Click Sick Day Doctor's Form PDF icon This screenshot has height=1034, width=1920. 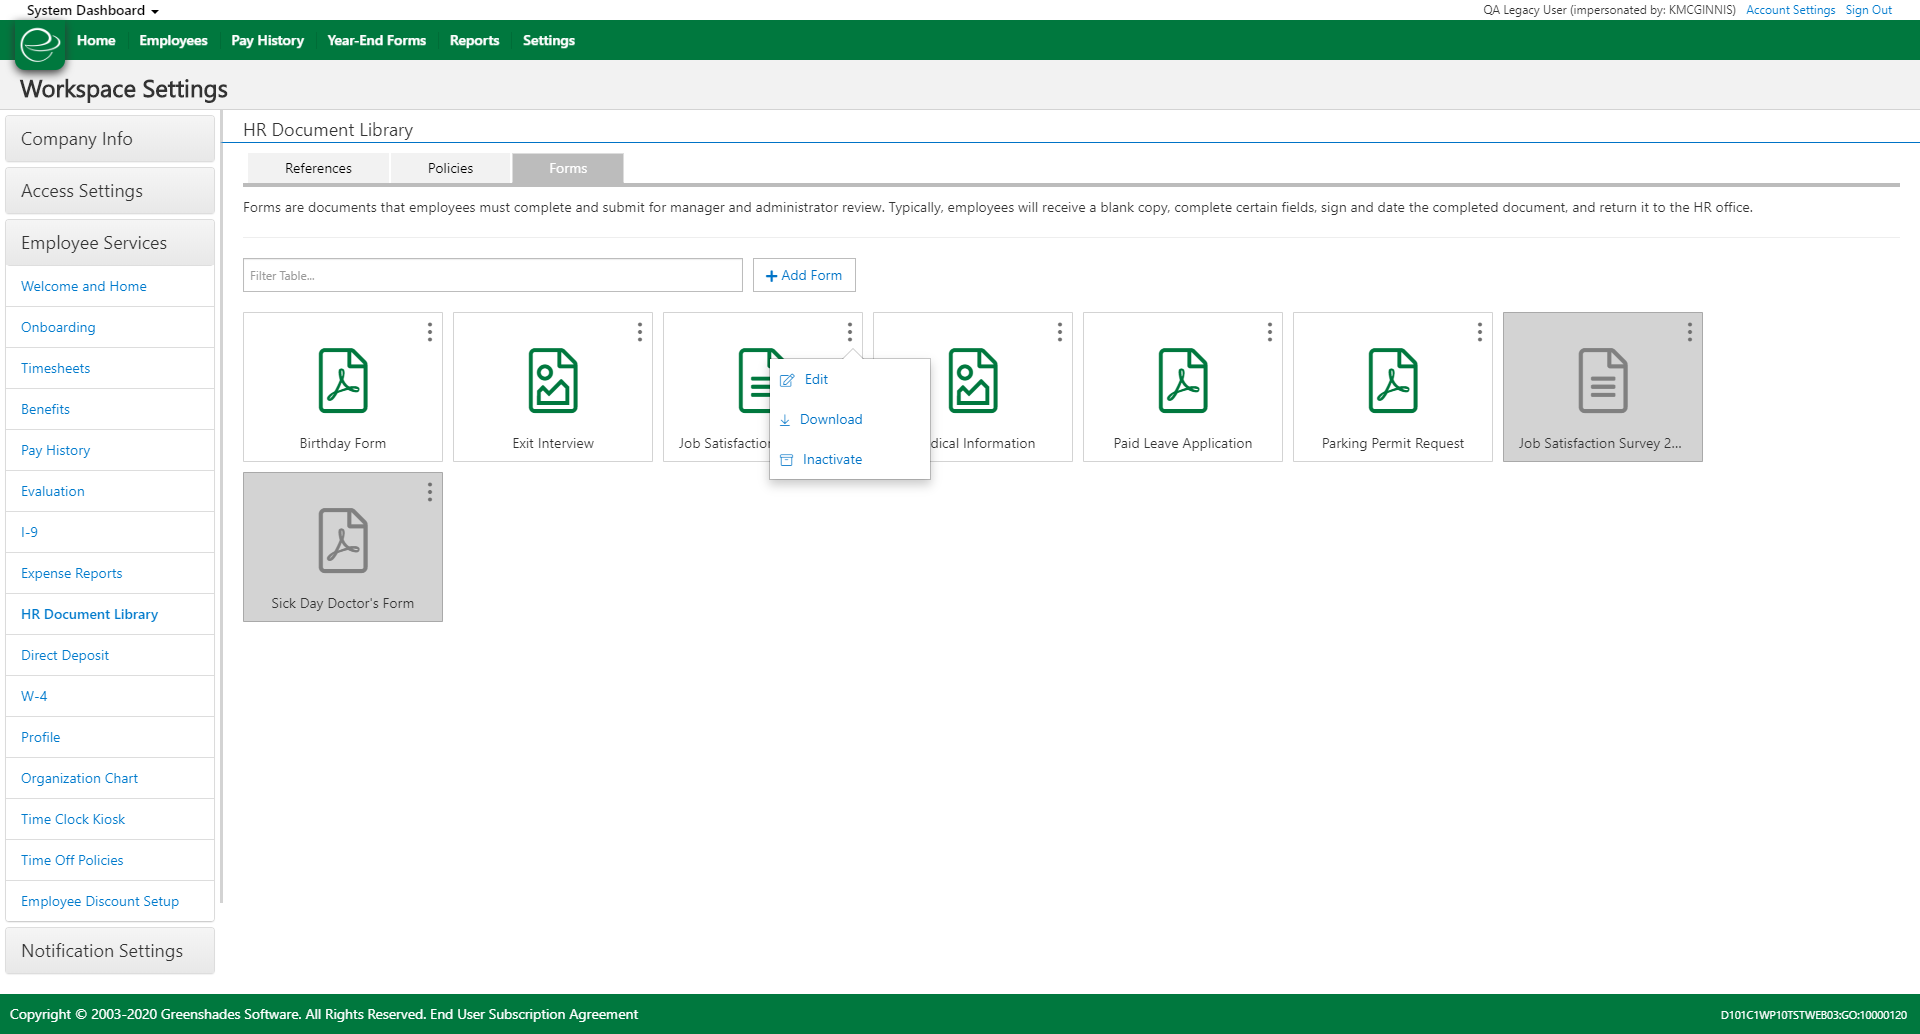point(343,540)
